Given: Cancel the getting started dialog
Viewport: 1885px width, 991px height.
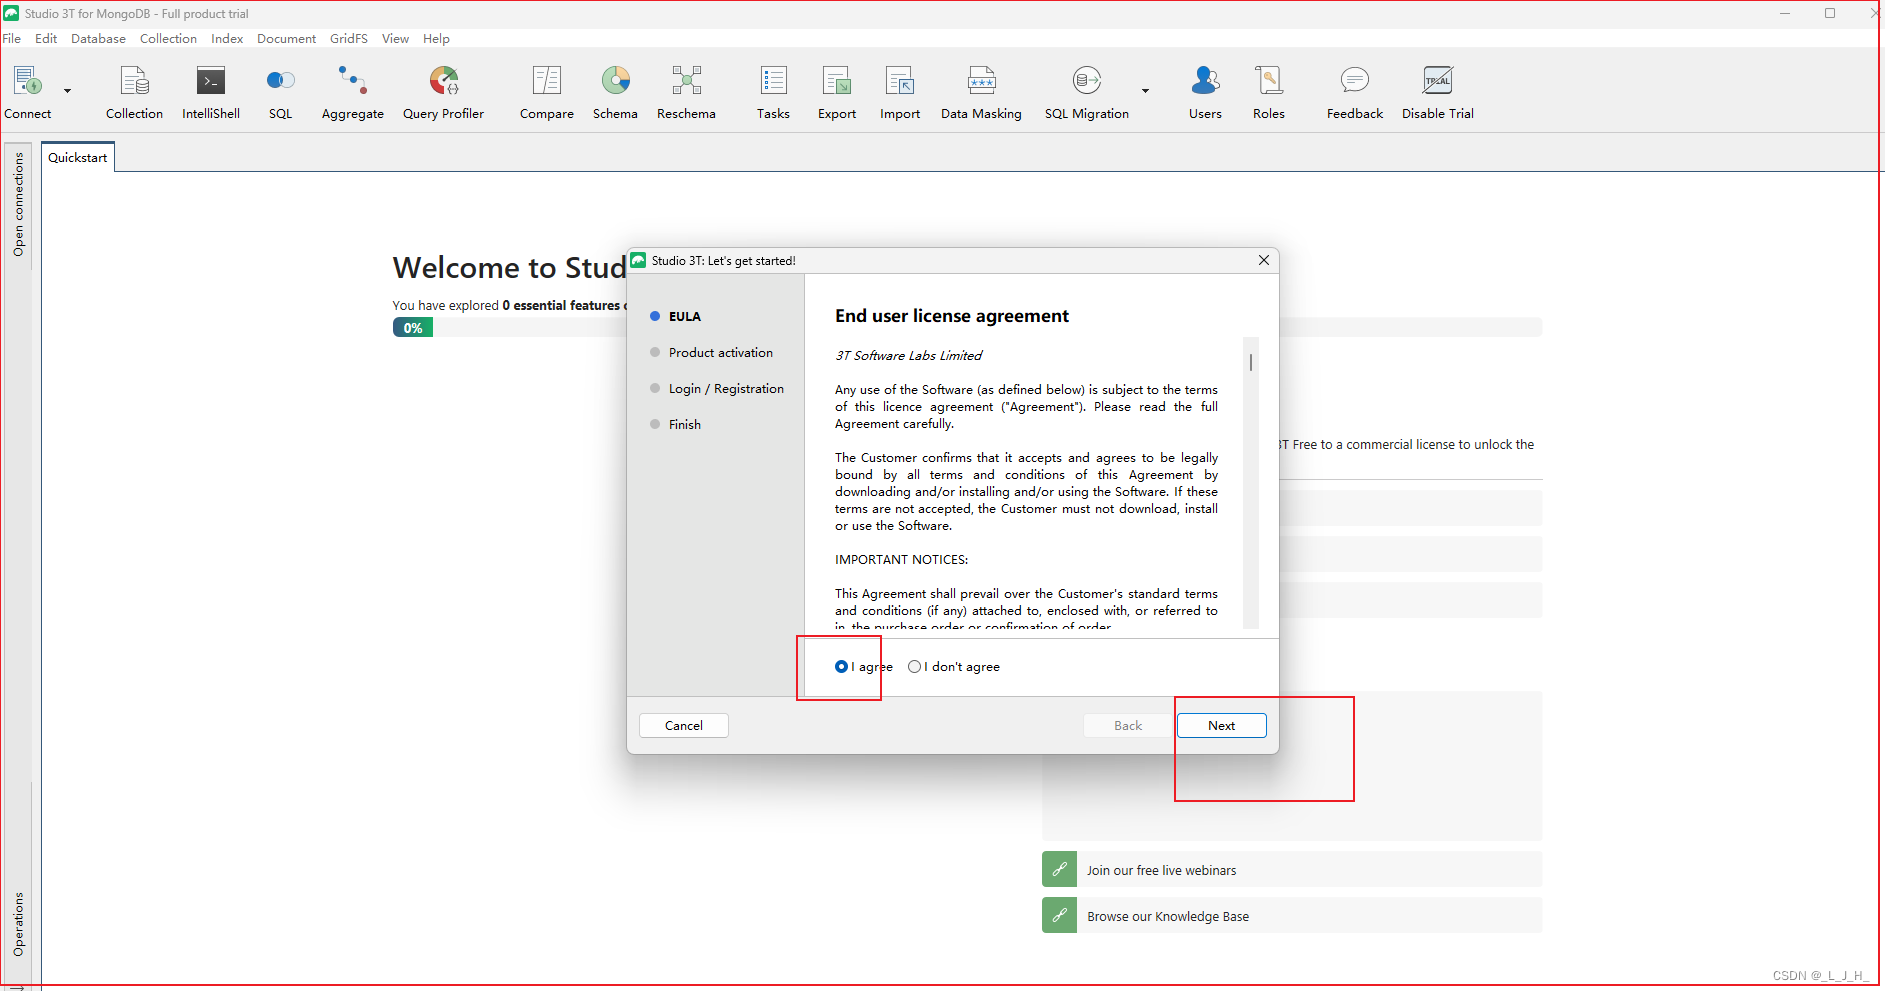Looking at the screenshot, I should pyautogui.click(x=684, y=726).
